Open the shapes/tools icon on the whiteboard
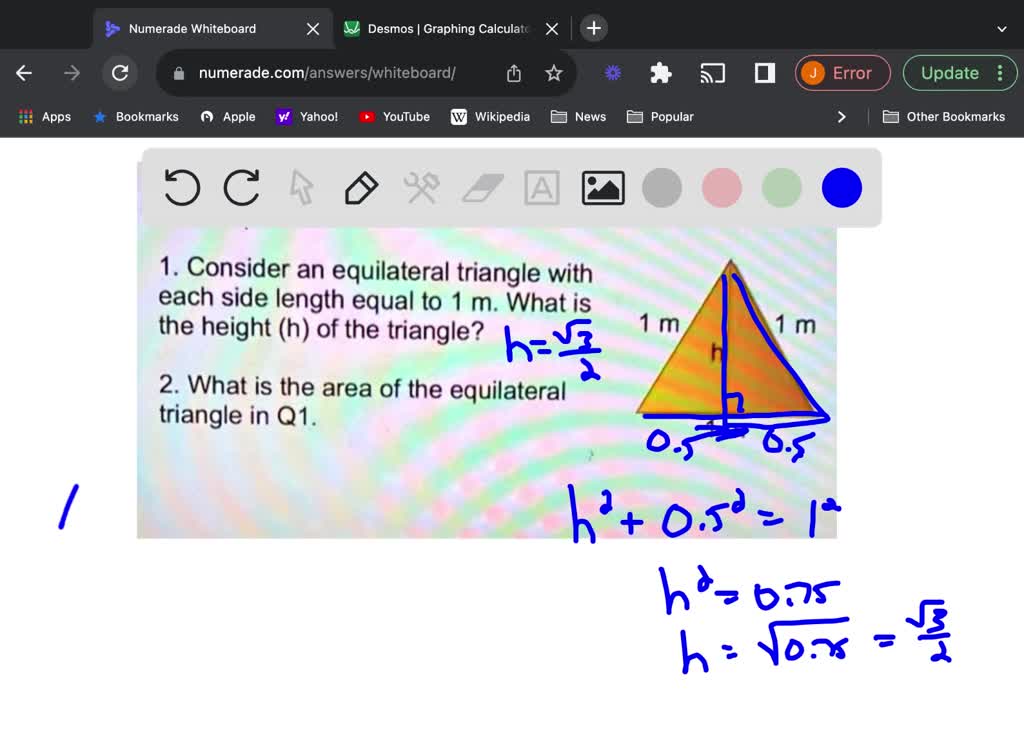Image resolution: width=1024 pixels, height=742 pixels. click(x=421, y=187)
